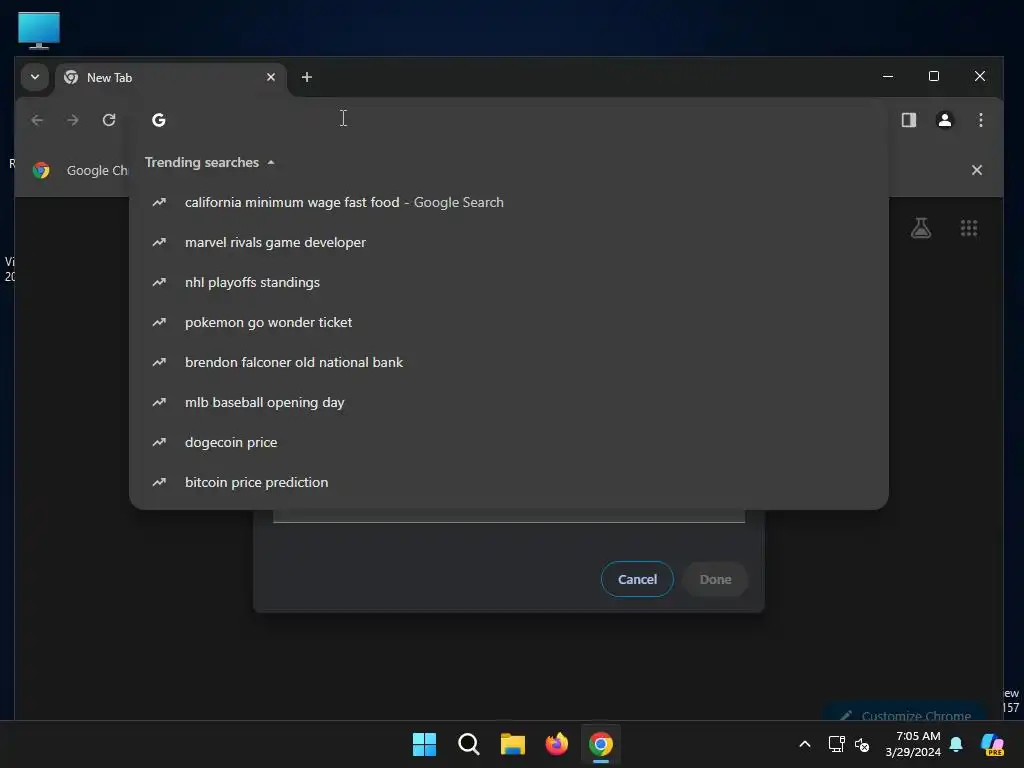Open clock showing 7:05 AM 3/29/2024

(913, 744)
